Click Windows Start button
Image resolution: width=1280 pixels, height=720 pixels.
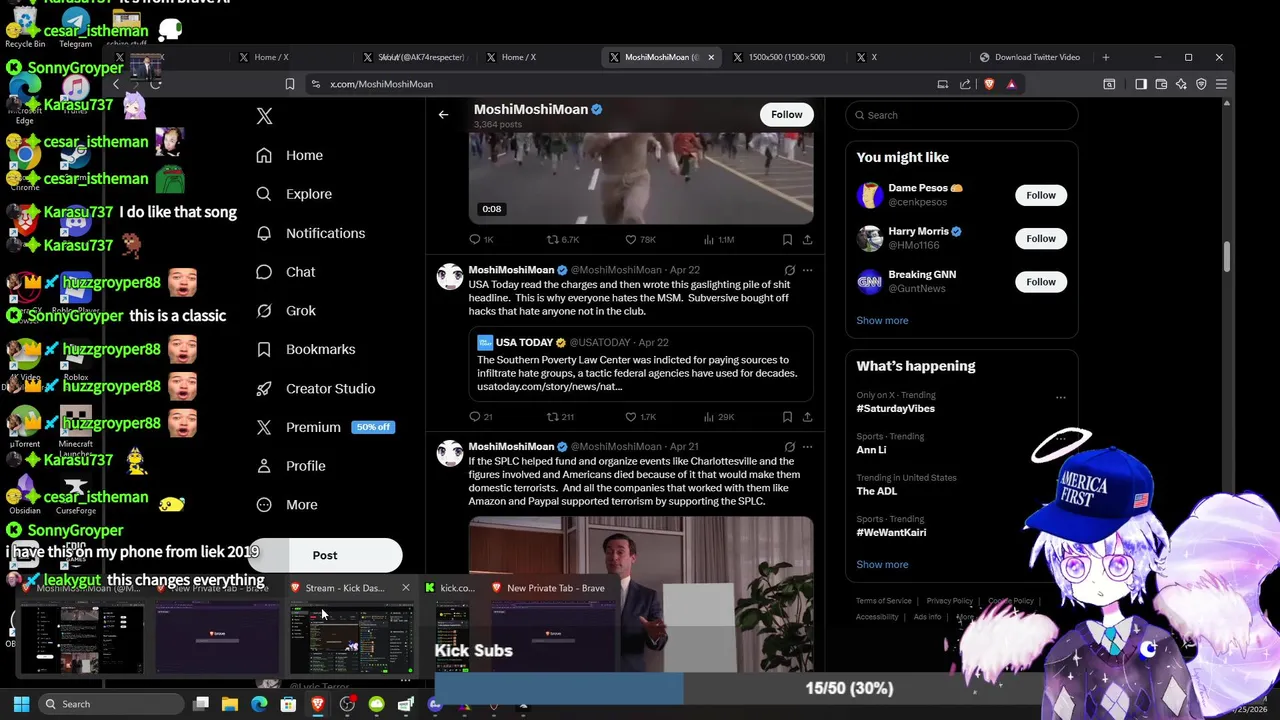[21, 704]
